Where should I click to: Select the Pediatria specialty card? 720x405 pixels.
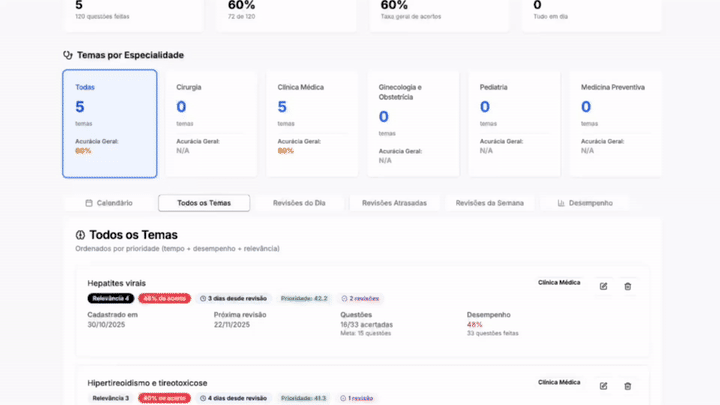[x=513, y=123]
